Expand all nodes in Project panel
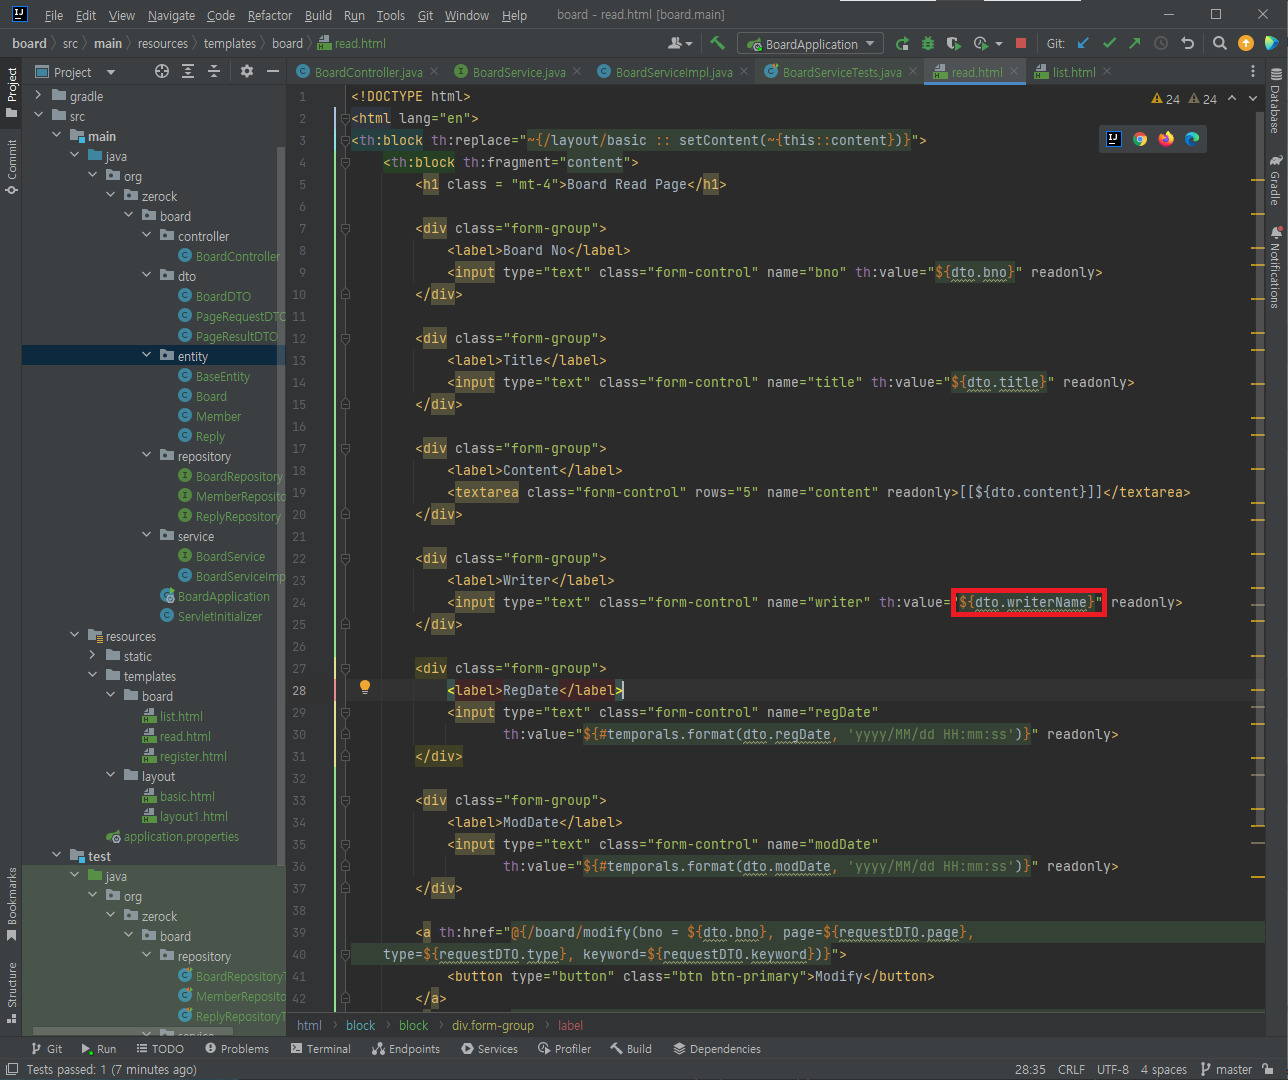Image resolution: width=1288 pixels, height=1080 pixels. tap(188, 71)
